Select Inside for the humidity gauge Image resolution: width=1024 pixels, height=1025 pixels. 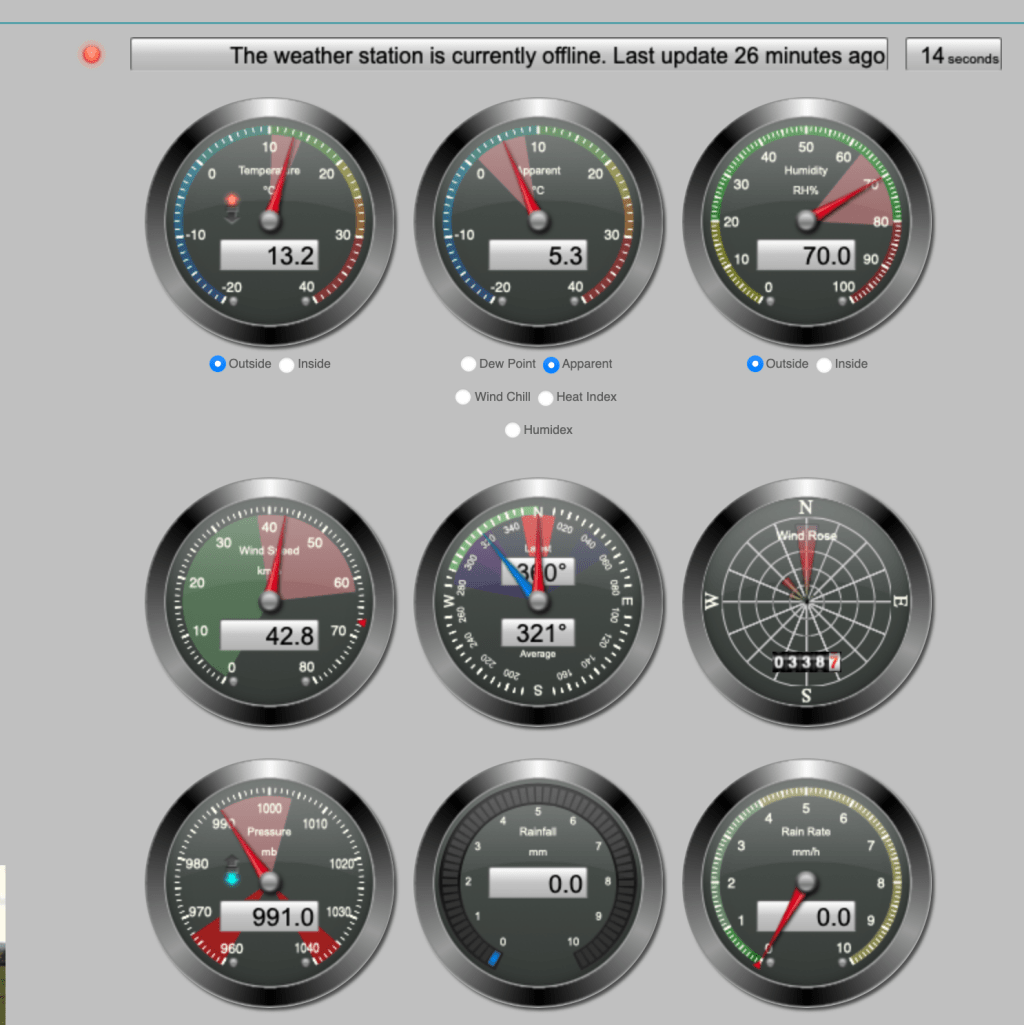tap(824, 365)
